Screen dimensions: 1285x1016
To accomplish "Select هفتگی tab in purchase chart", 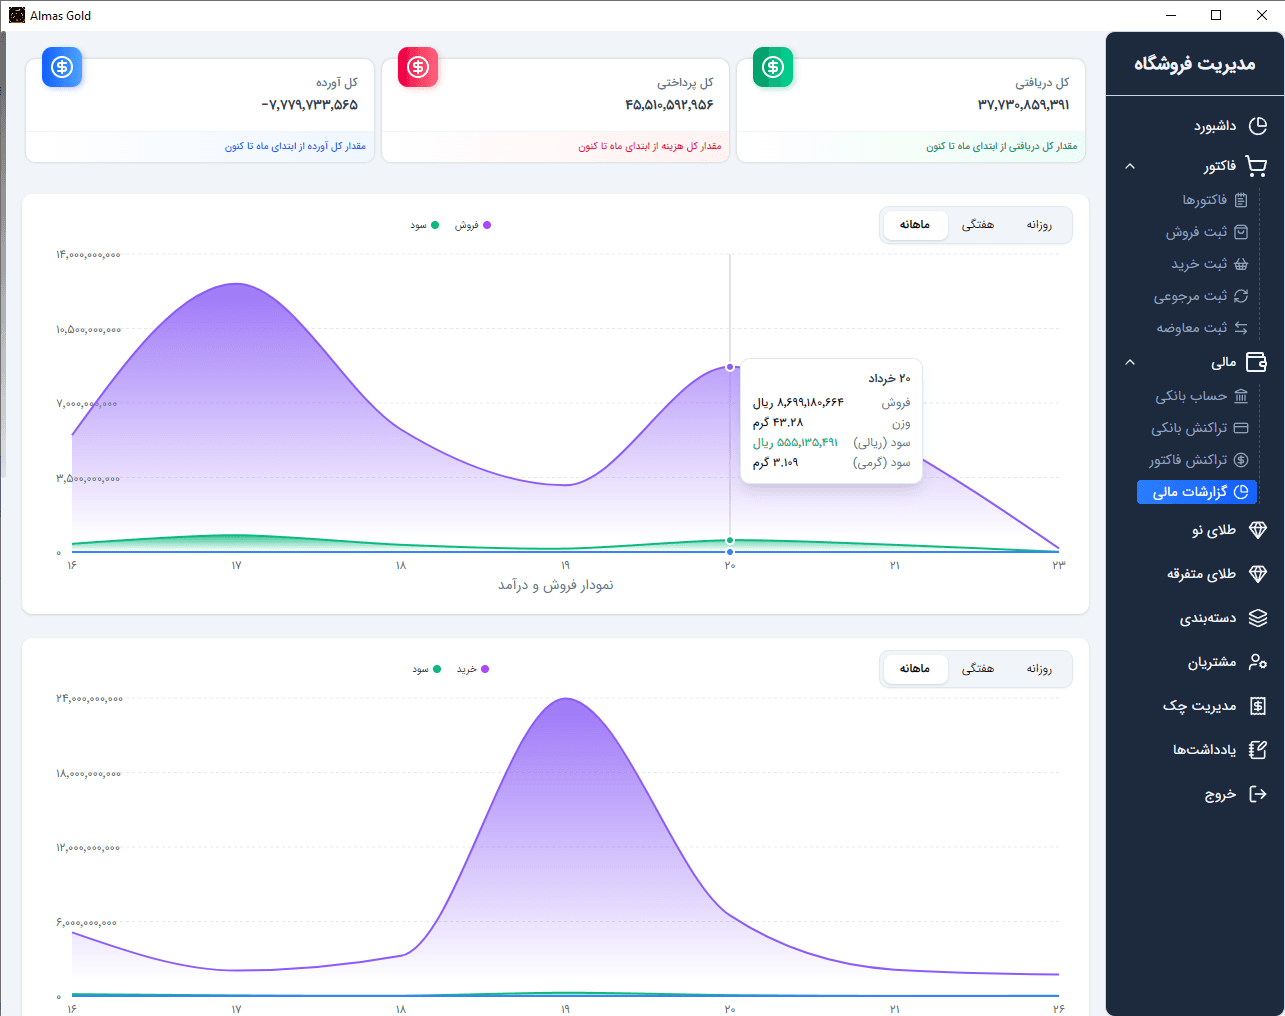I will tap(977, 669).
